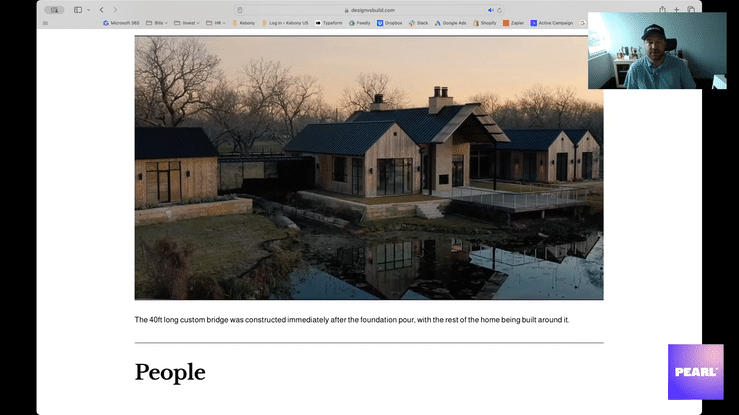Reload the page with the refresh icon
The image size is (739, 415).
click(x=500, y=10)
